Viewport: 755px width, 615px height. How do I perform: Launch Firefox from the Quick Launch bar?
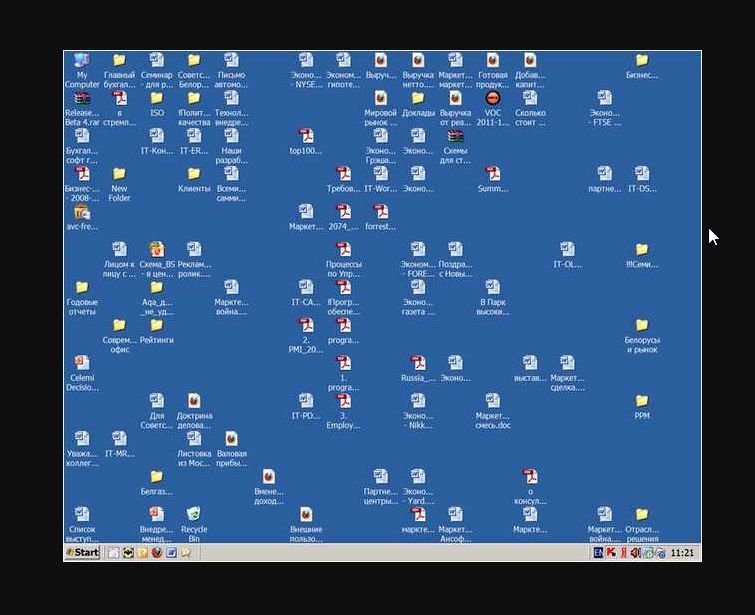[x=156, y=553]
